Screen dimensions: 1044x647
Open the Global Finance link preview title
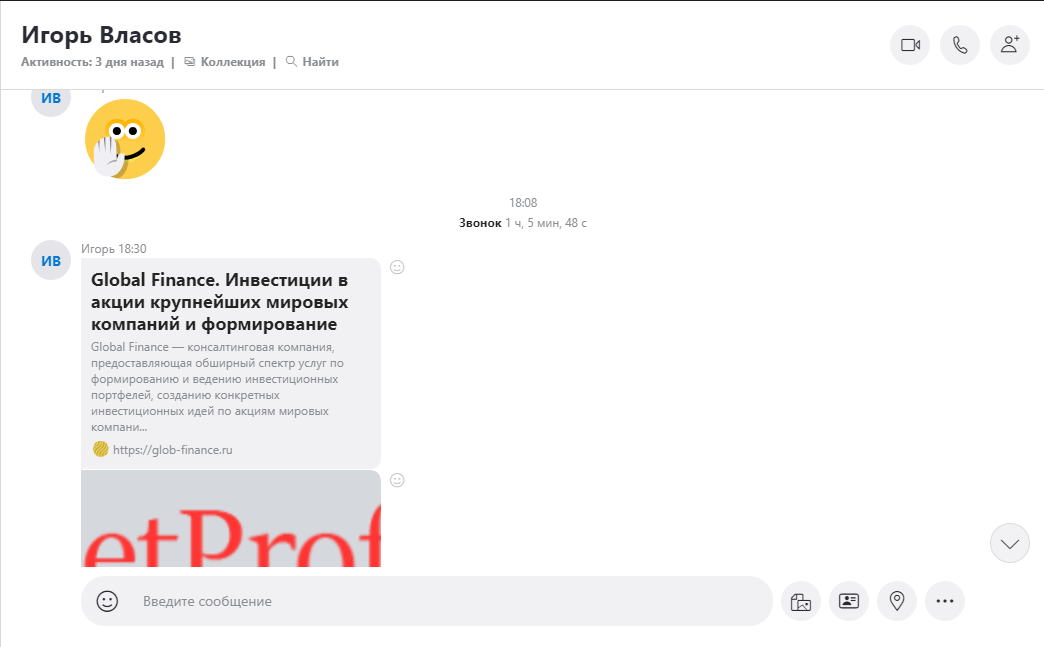coord(220,302)
